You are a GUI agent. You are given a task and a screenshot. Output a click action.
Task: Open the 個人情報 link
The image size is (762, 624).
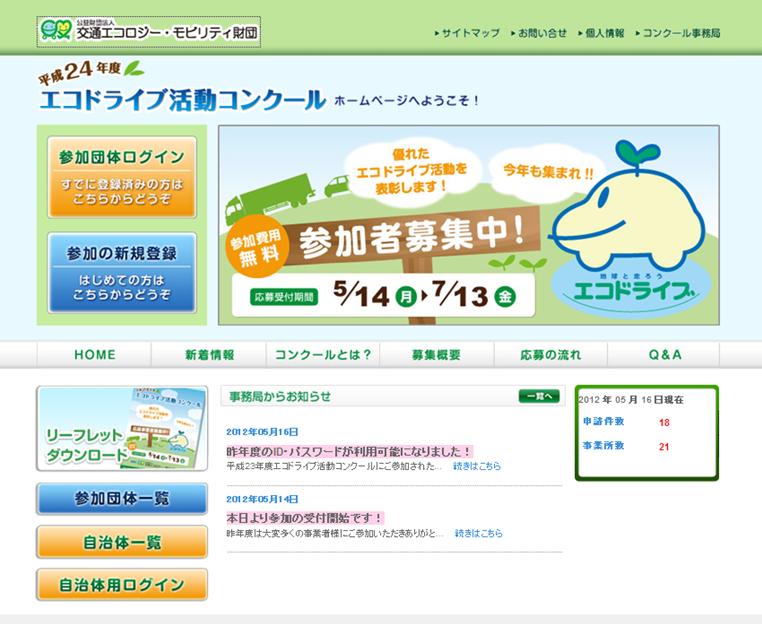[601, 33]
